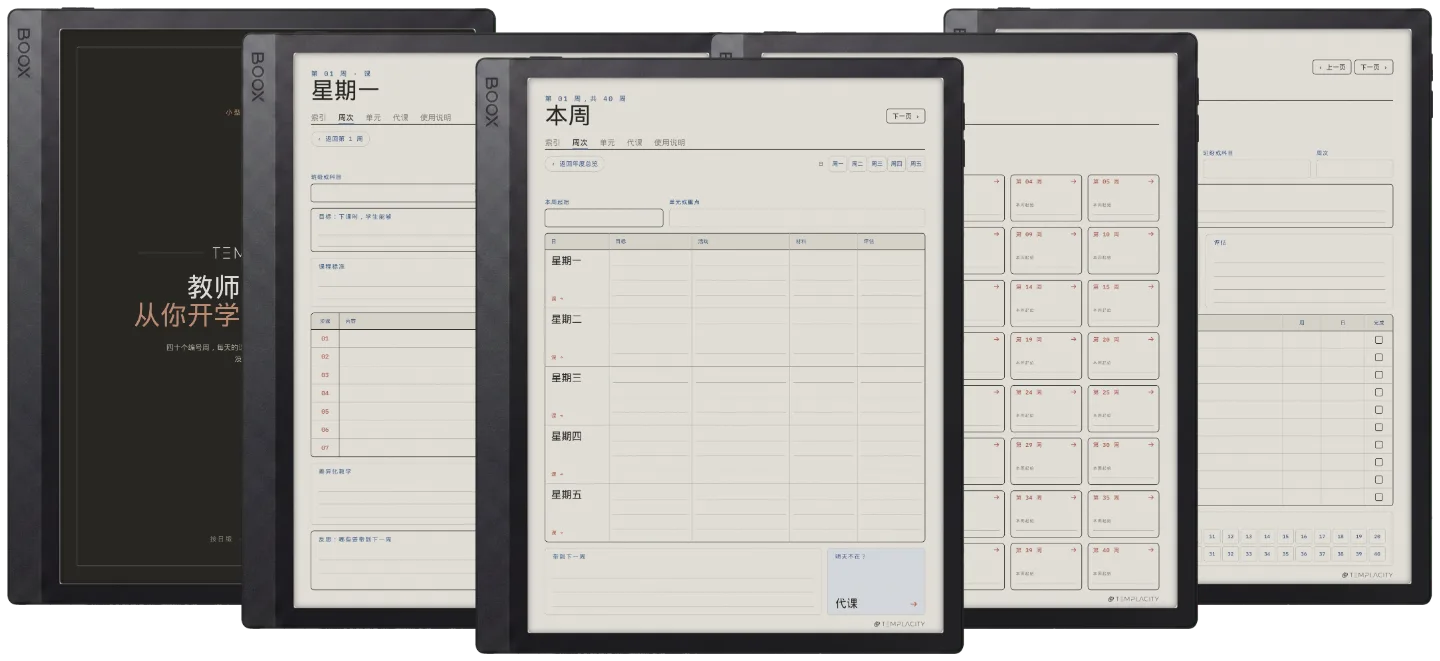The height and width of the screenshot is (661, 1440).
Task: Tap 返回第 1 周 on the 星期一 page
Action: [x=341, y=139]
